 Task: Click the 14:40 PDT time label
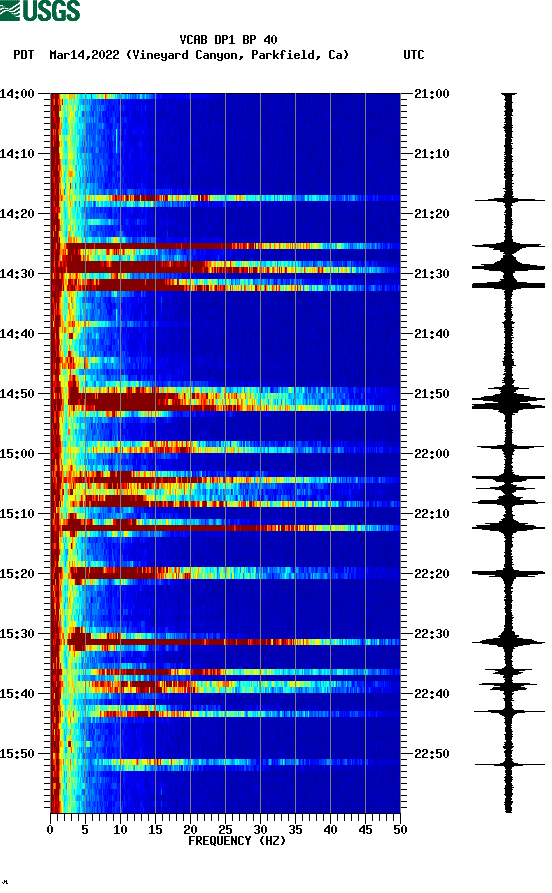17,334
